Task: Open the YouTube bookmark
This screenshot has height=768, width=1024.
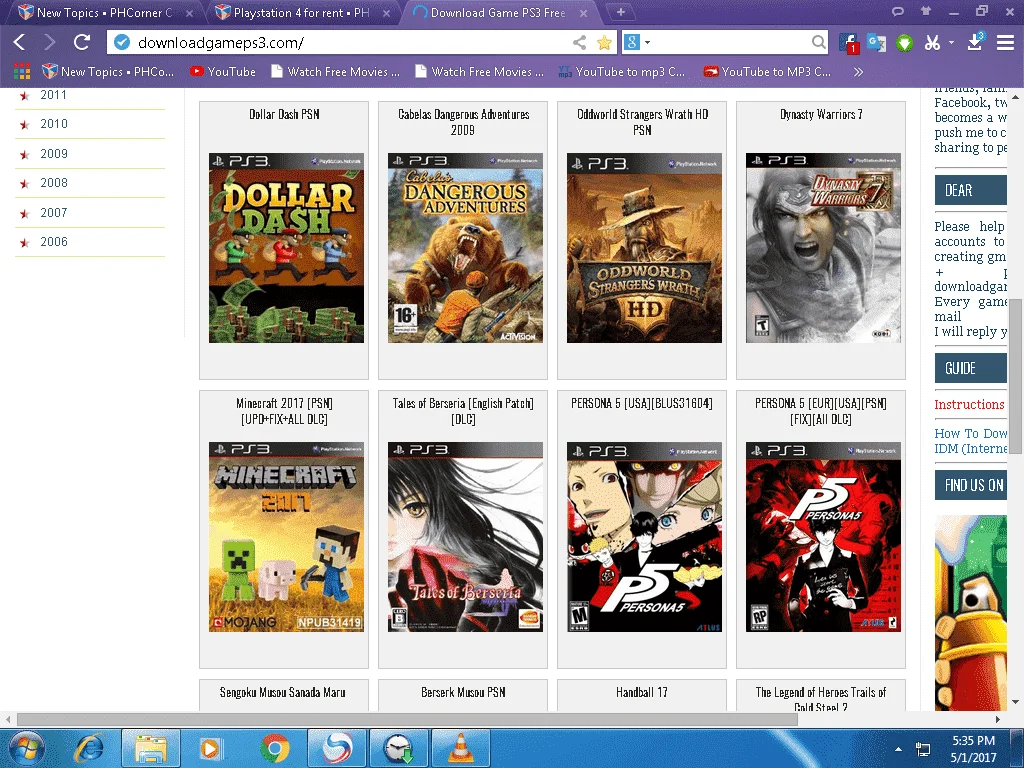Action: 223,71
